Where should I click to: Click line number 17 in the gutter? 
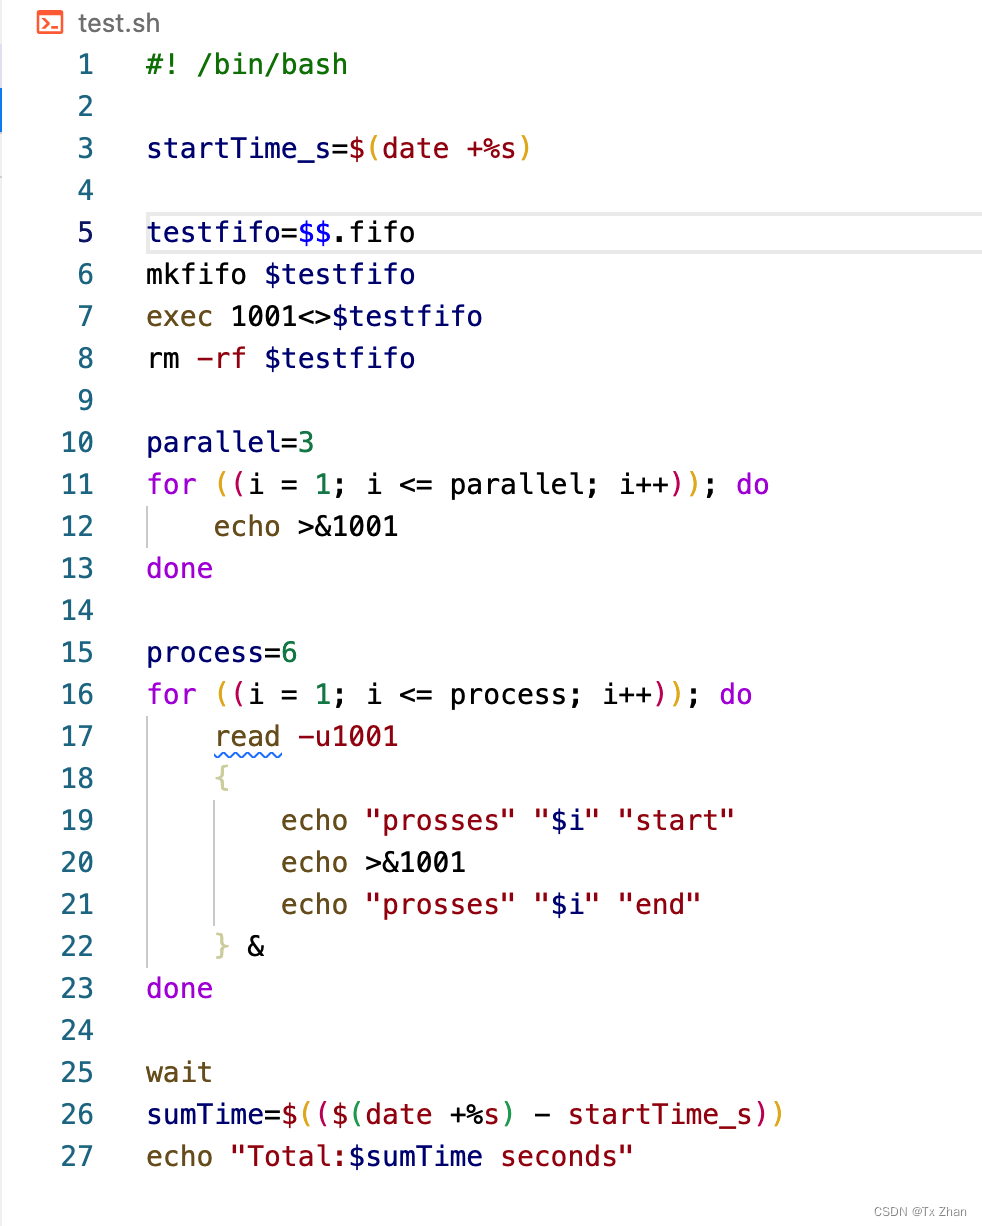[77, 736]
